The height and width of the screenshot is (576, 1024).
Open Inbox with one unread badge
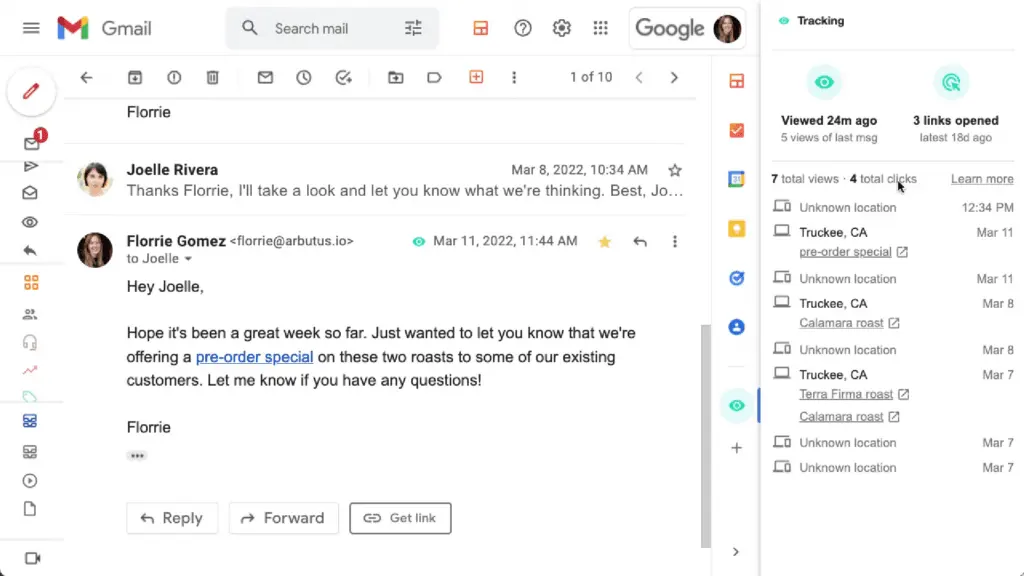tap(31, 142)
